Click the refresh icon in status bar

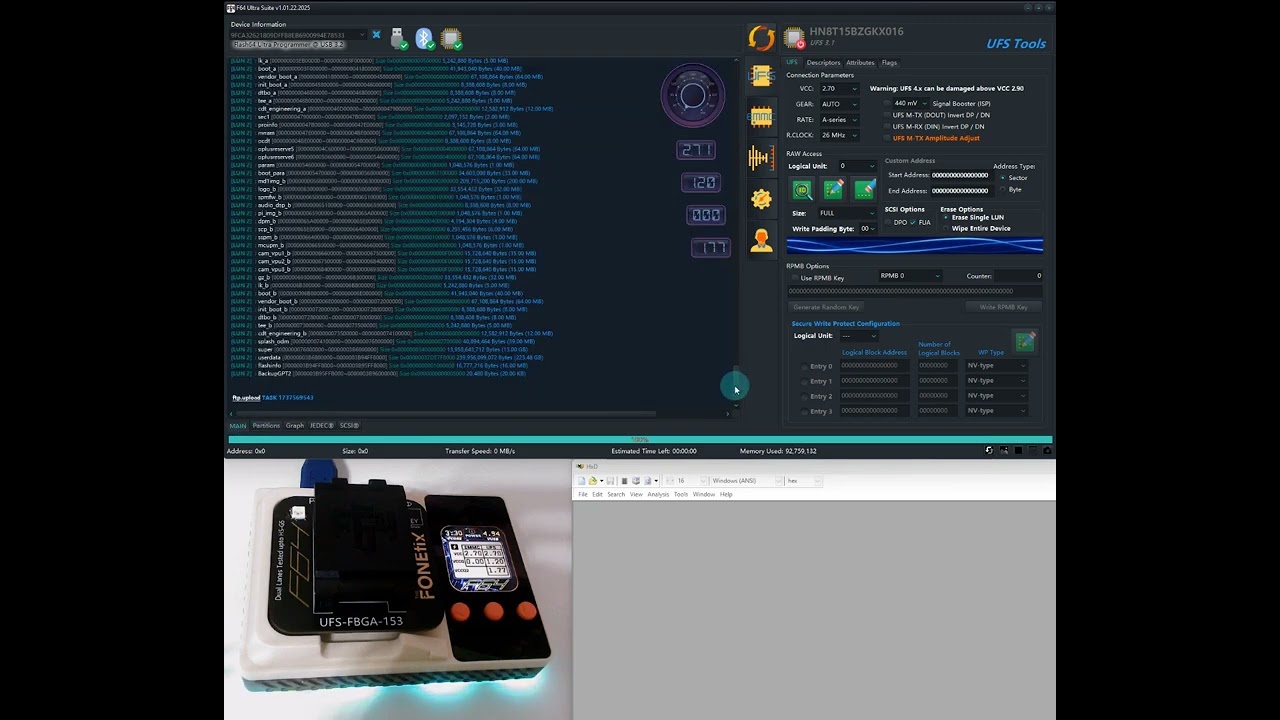pyautogui.click(x=989, y=451)
